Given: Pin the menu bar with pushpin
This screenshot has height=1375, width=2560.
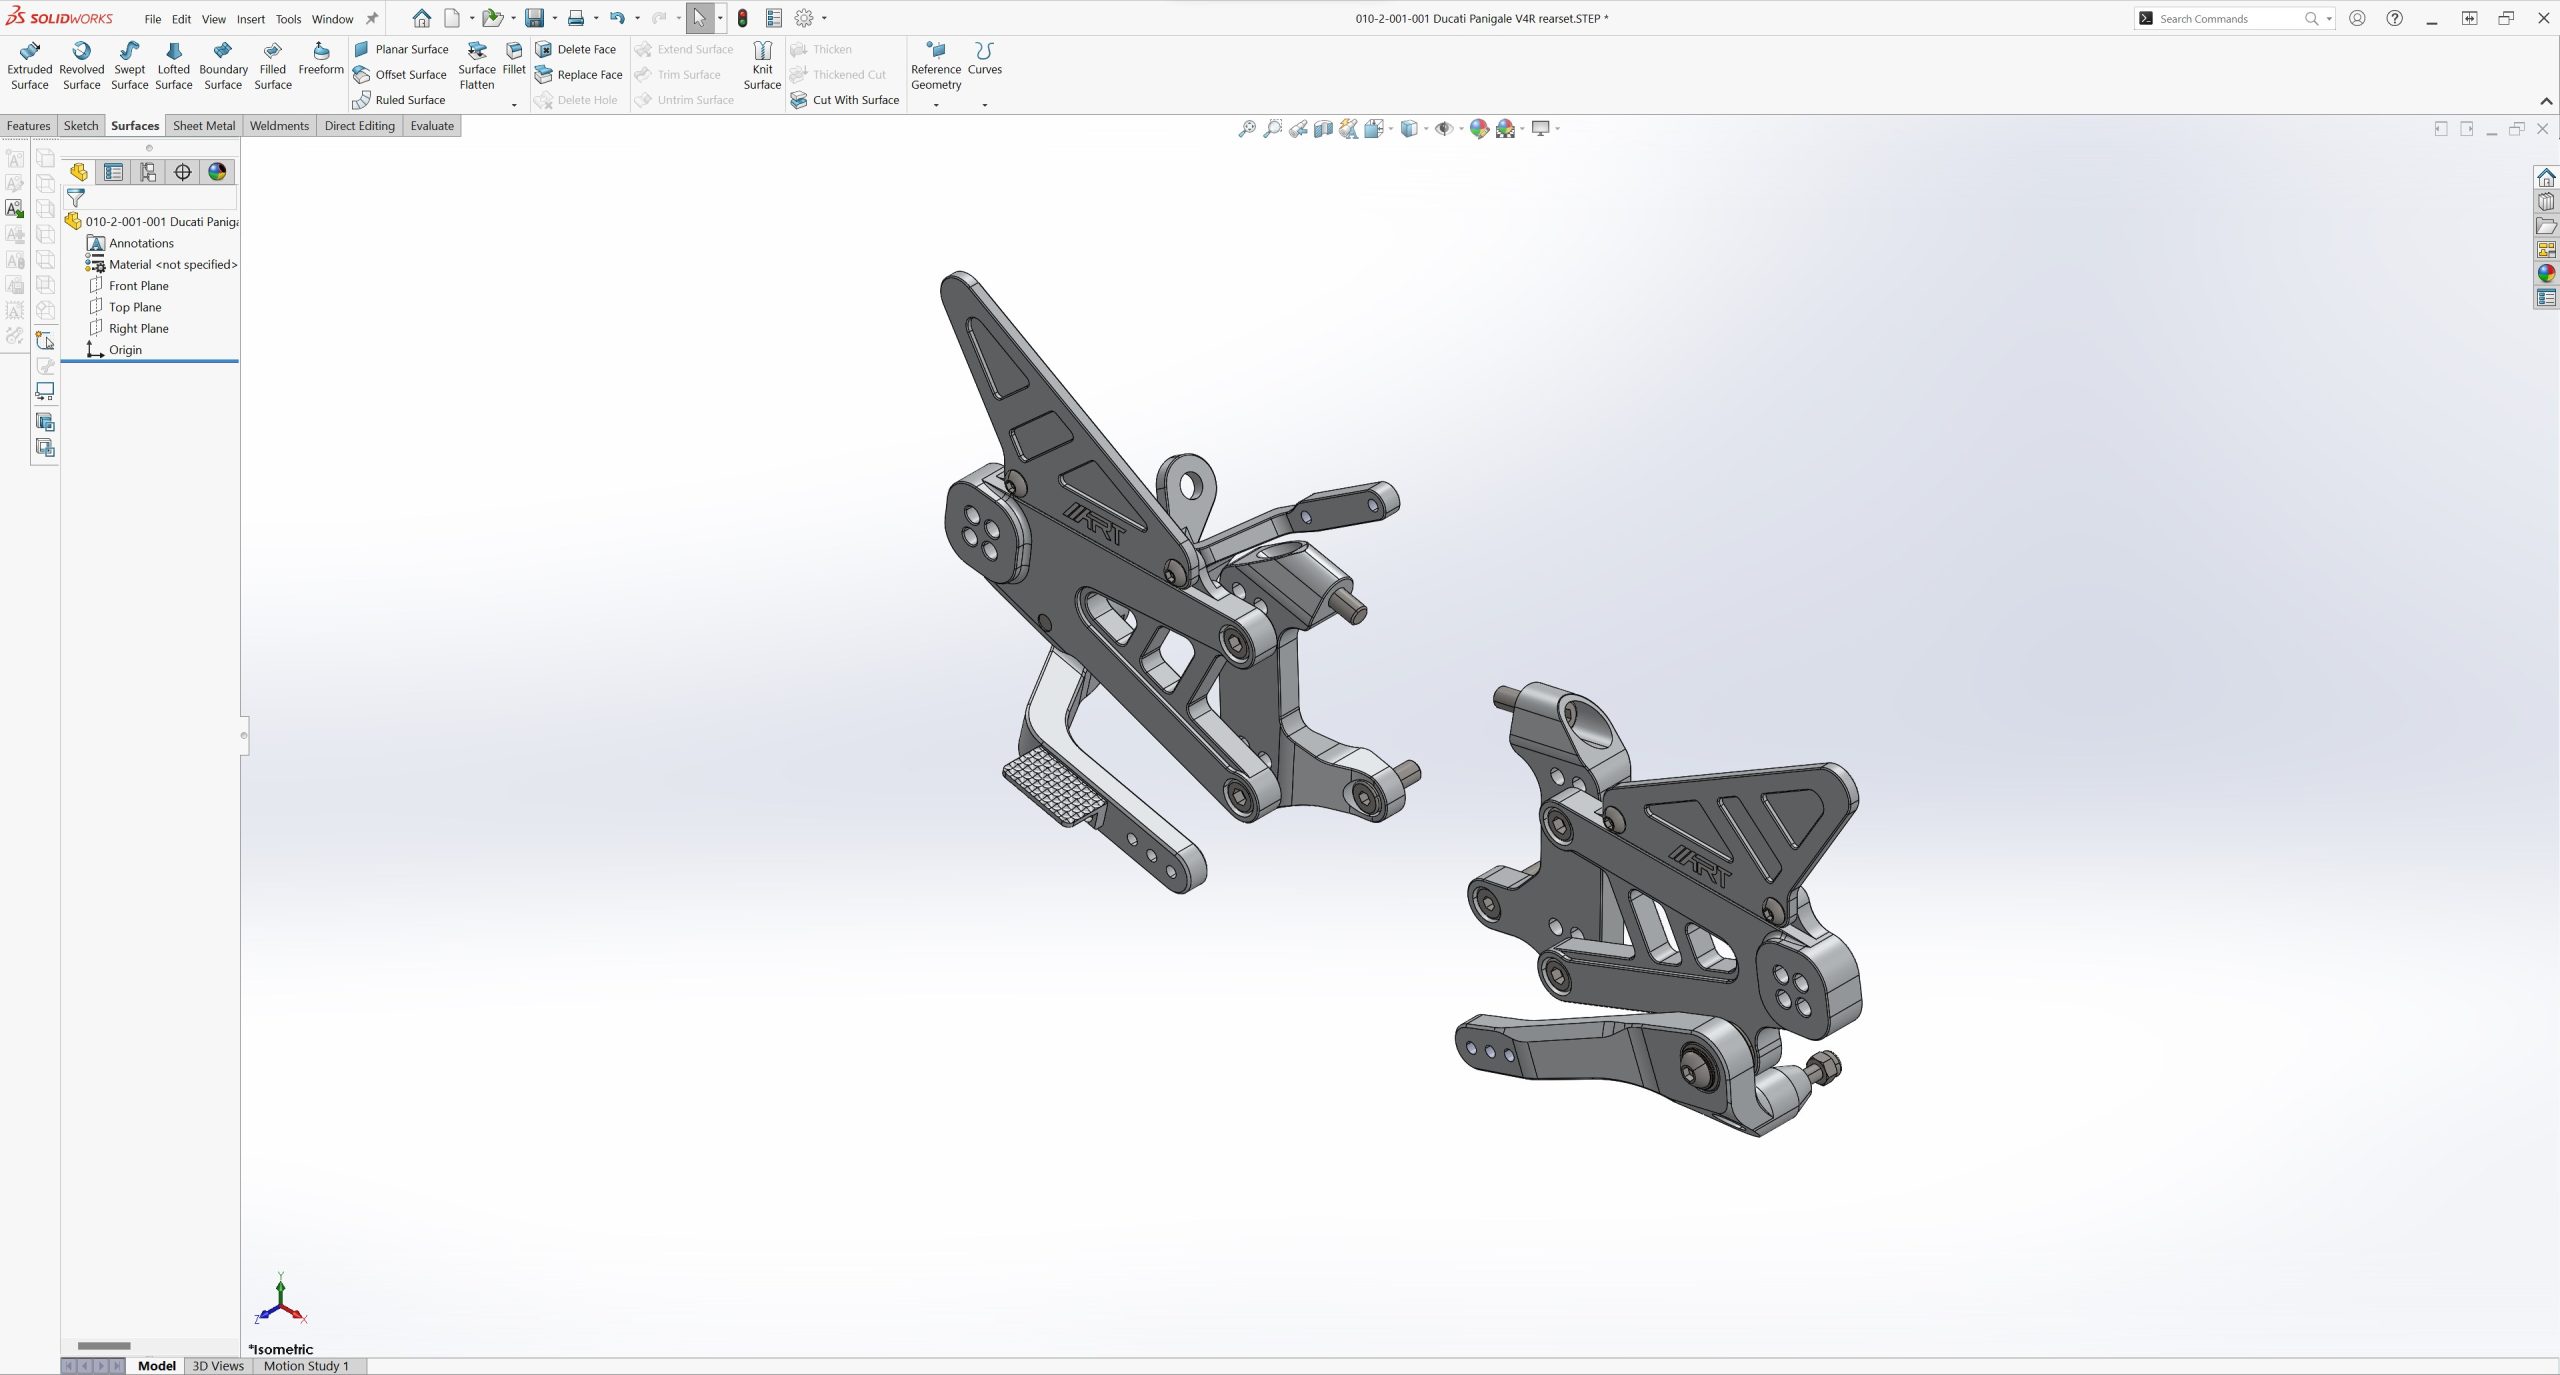Looking at the screenshot, I should click(x=372, y=18).
